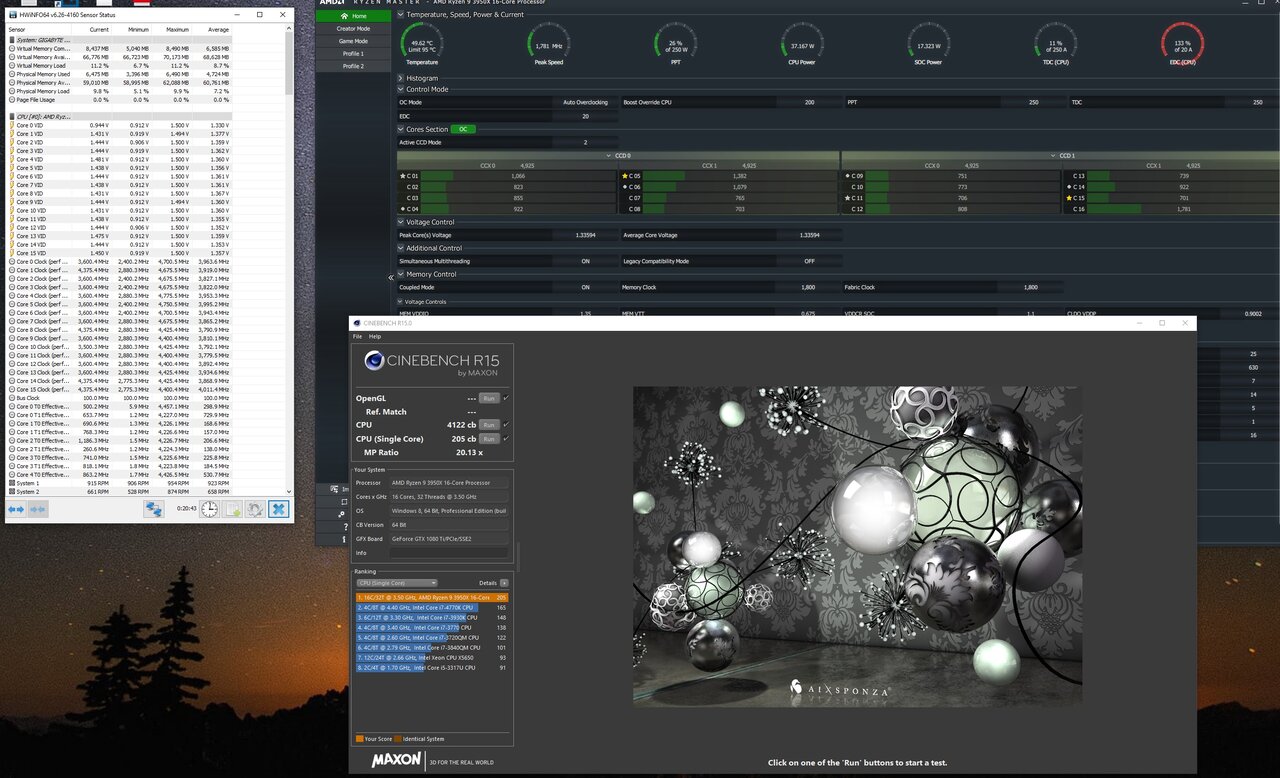This screenshot has height=778, width=1280.
Task: Switch to Creator Mode tab
Action: tap(353, 29)
